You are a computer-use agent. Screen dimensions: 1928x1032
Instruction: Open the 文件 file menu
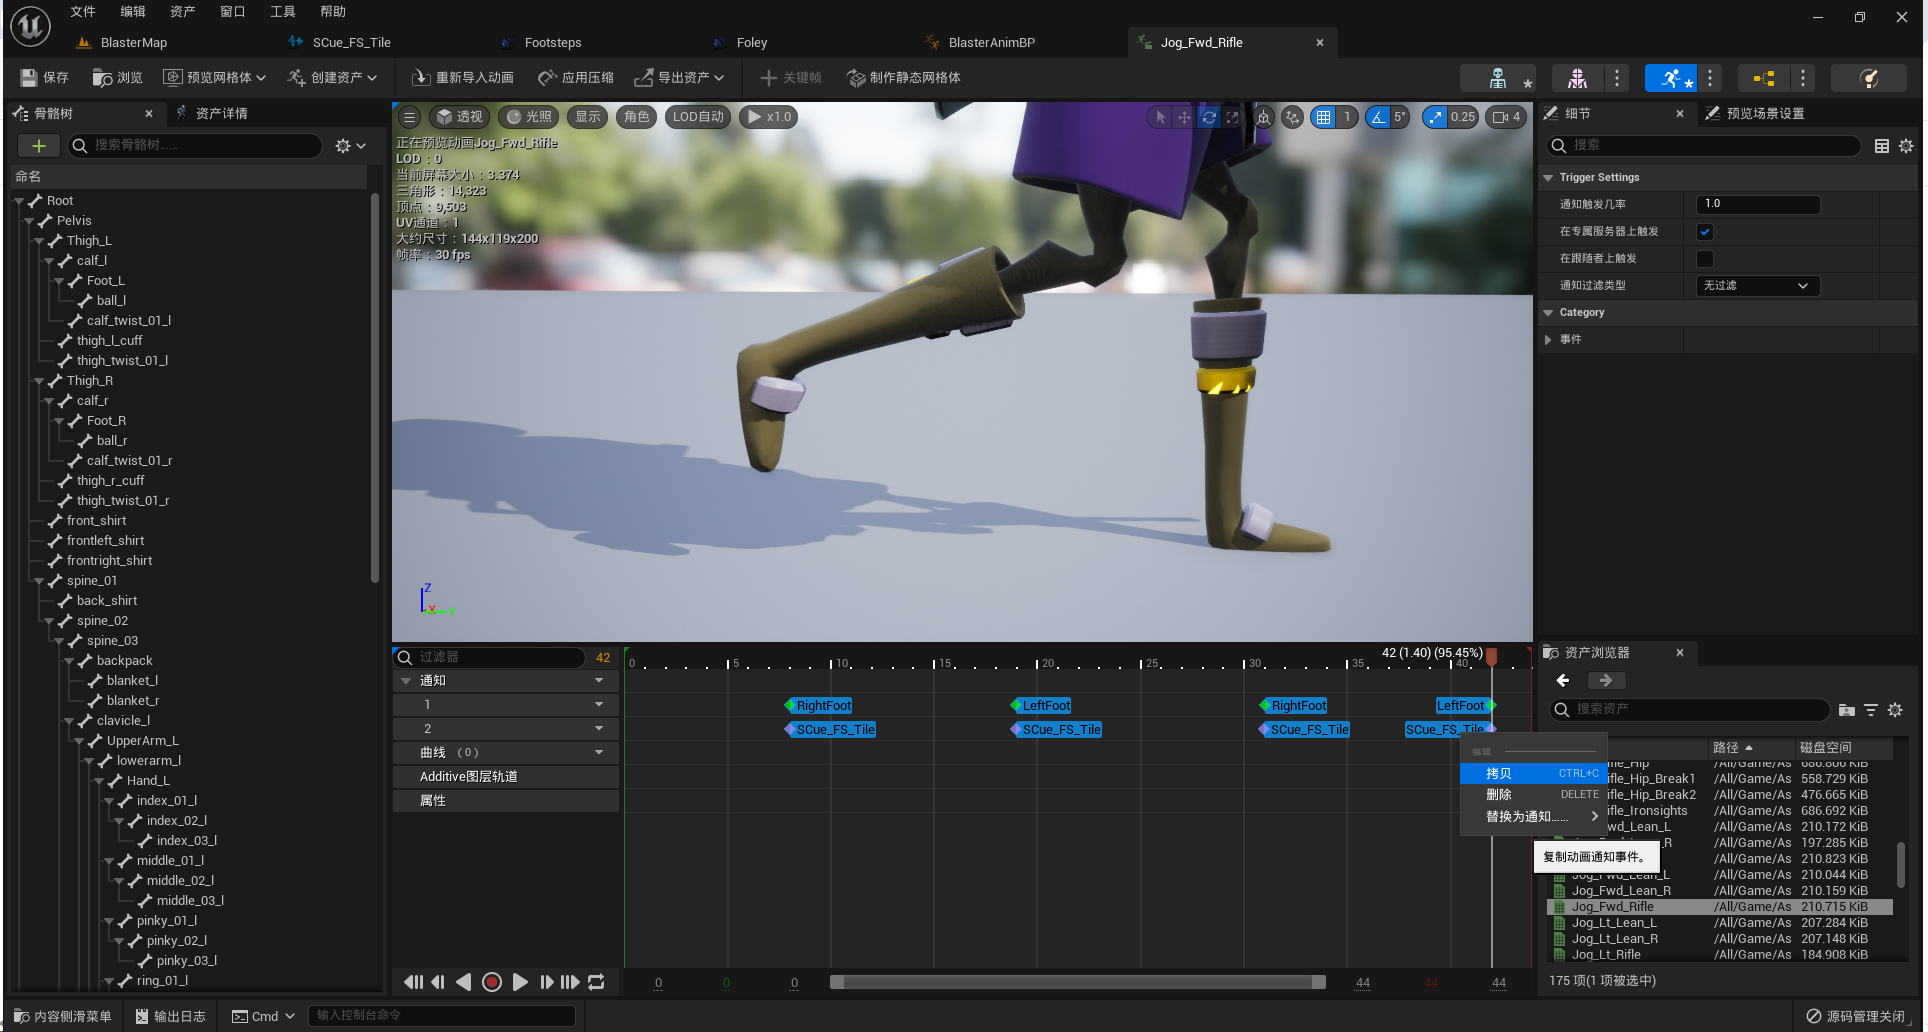click(83, 12)
